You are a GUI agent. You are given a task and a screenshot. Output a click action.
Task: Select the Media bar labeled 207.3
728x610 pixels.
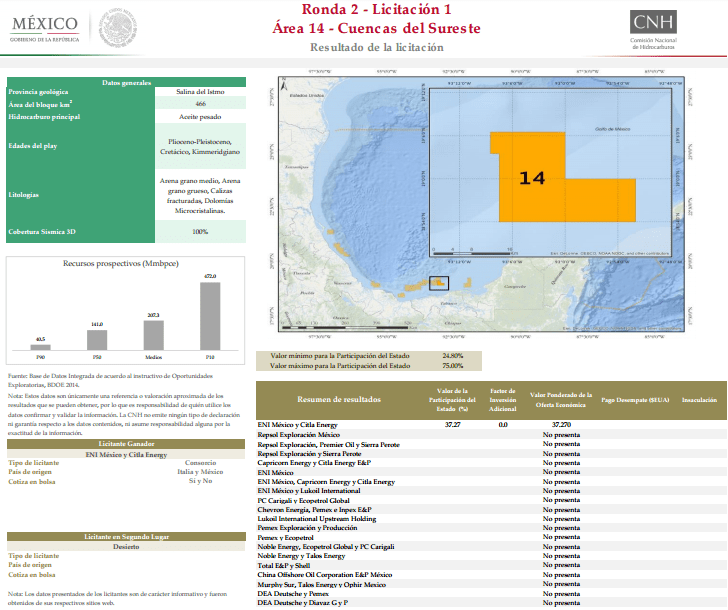tap(154, 335)
